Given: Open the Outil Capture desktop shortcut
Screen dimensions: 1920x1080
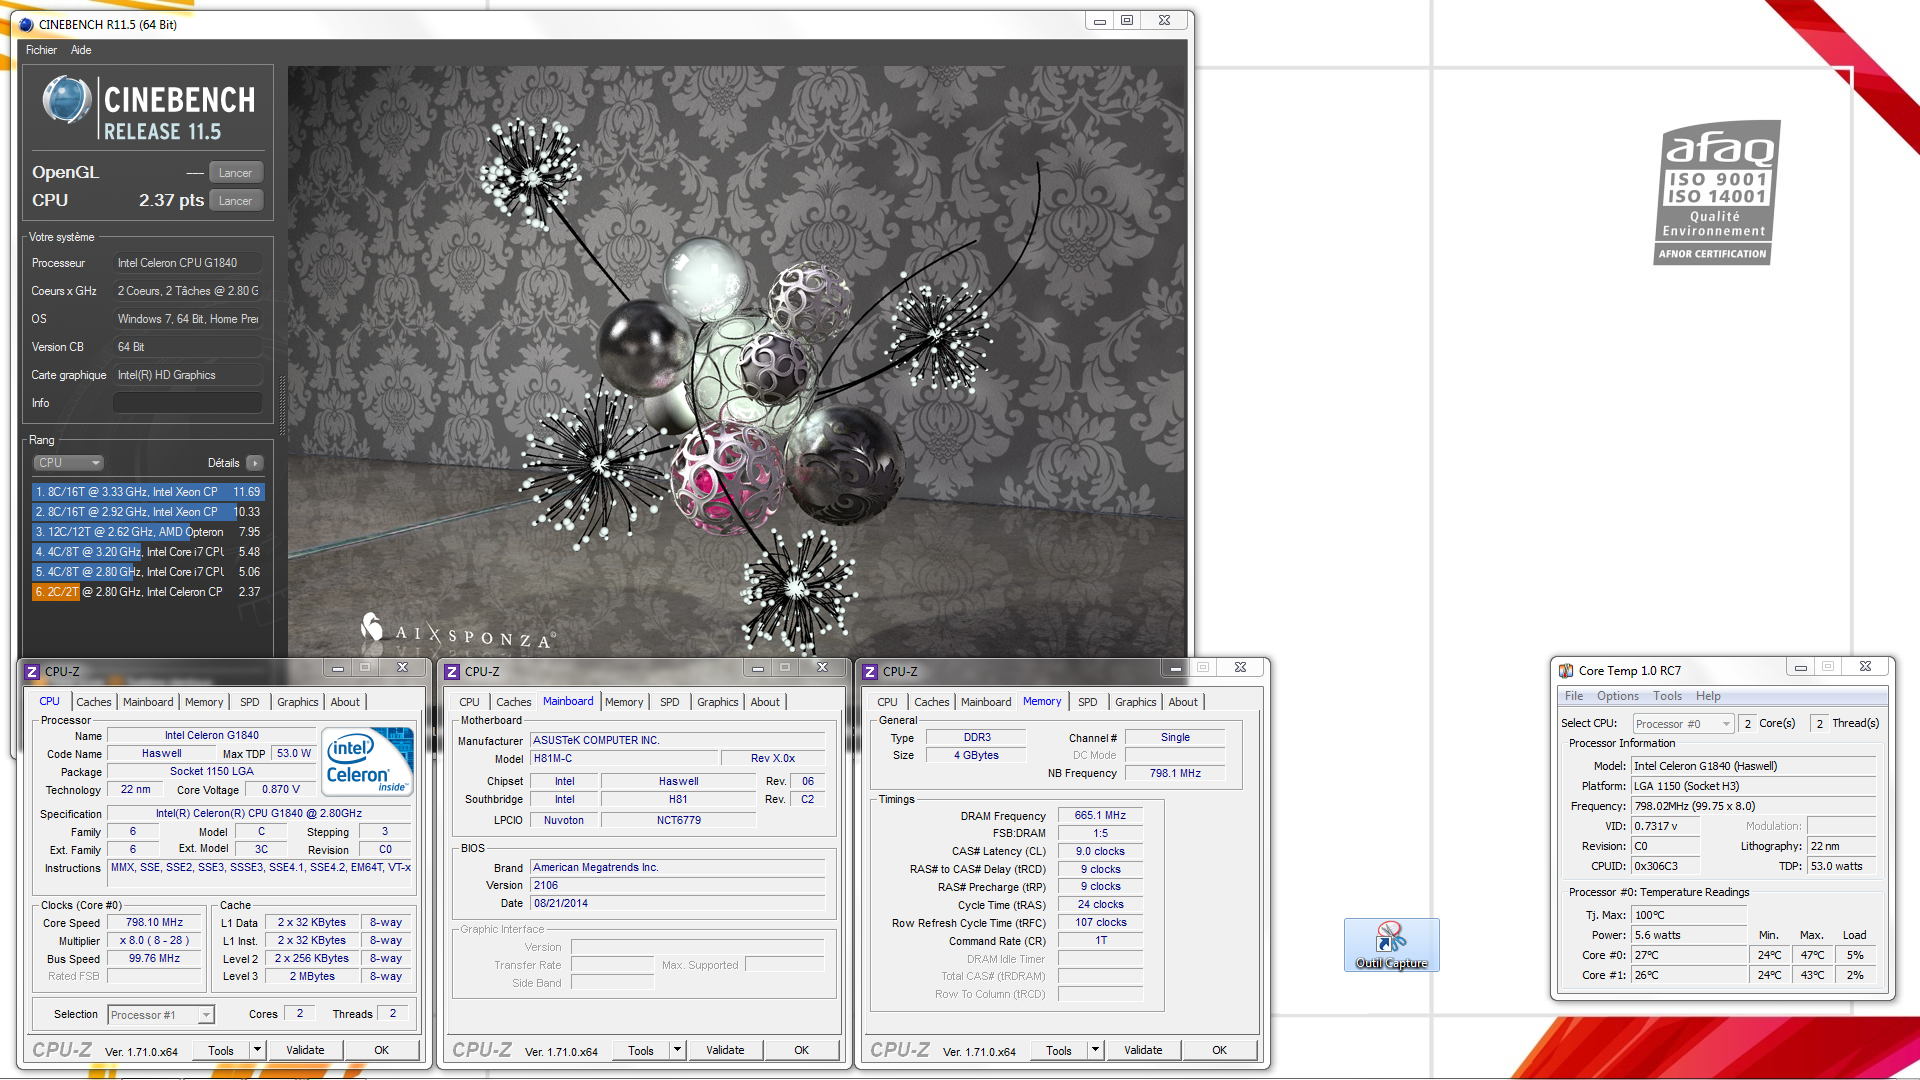Looking at the screenshot, I should pos(1391,944).
